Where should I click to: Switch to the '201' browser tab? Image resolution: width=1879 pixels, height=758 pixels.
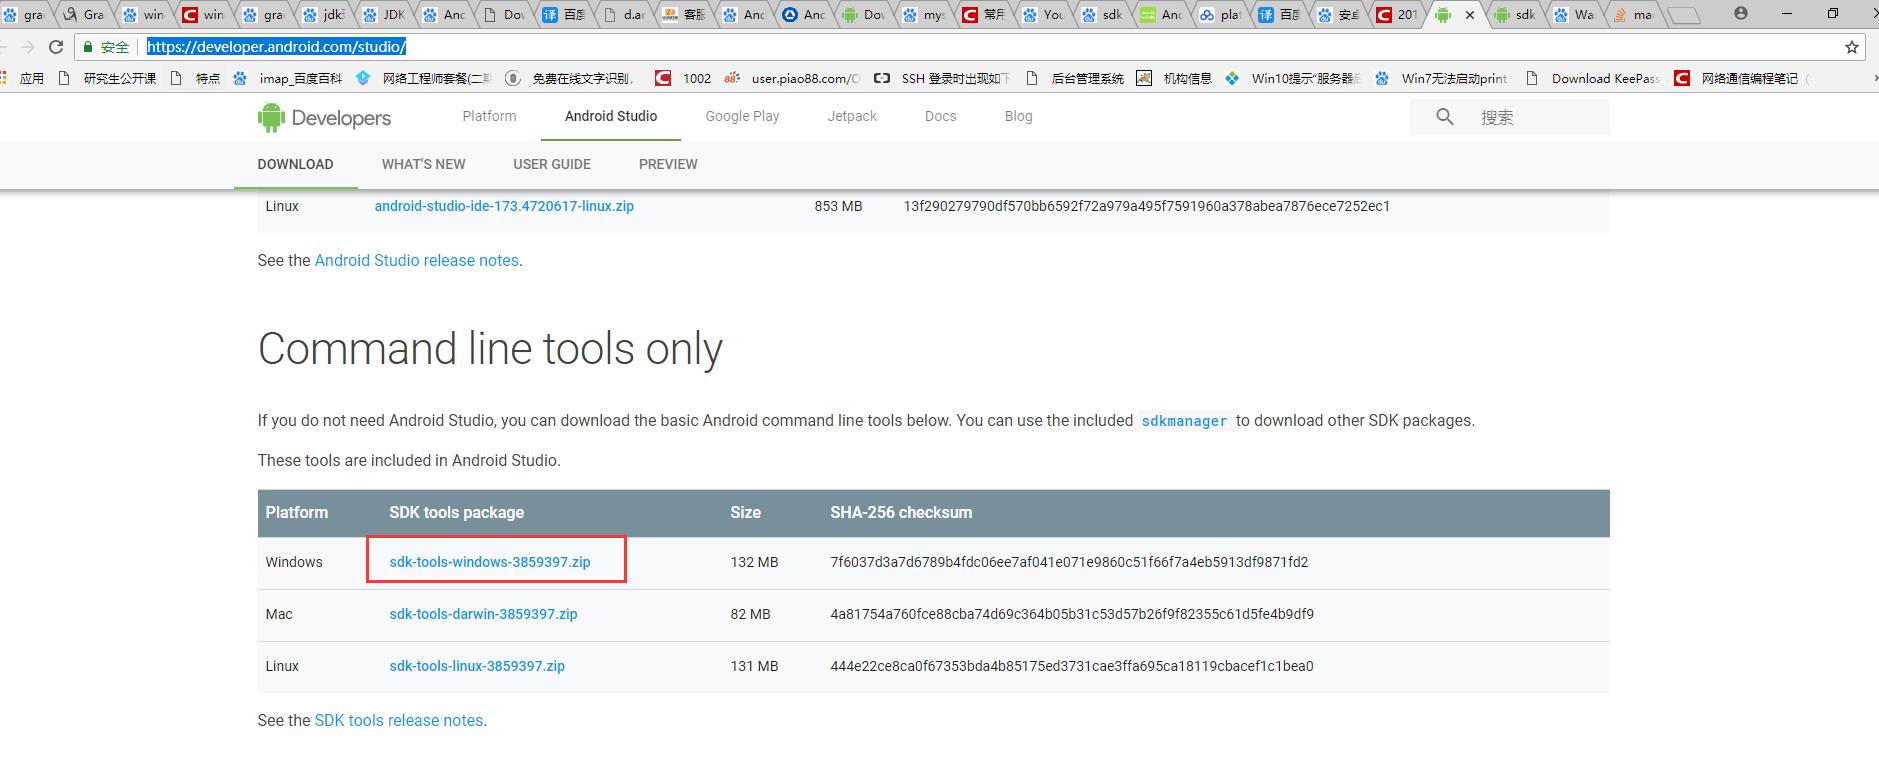click(1398, 15)
